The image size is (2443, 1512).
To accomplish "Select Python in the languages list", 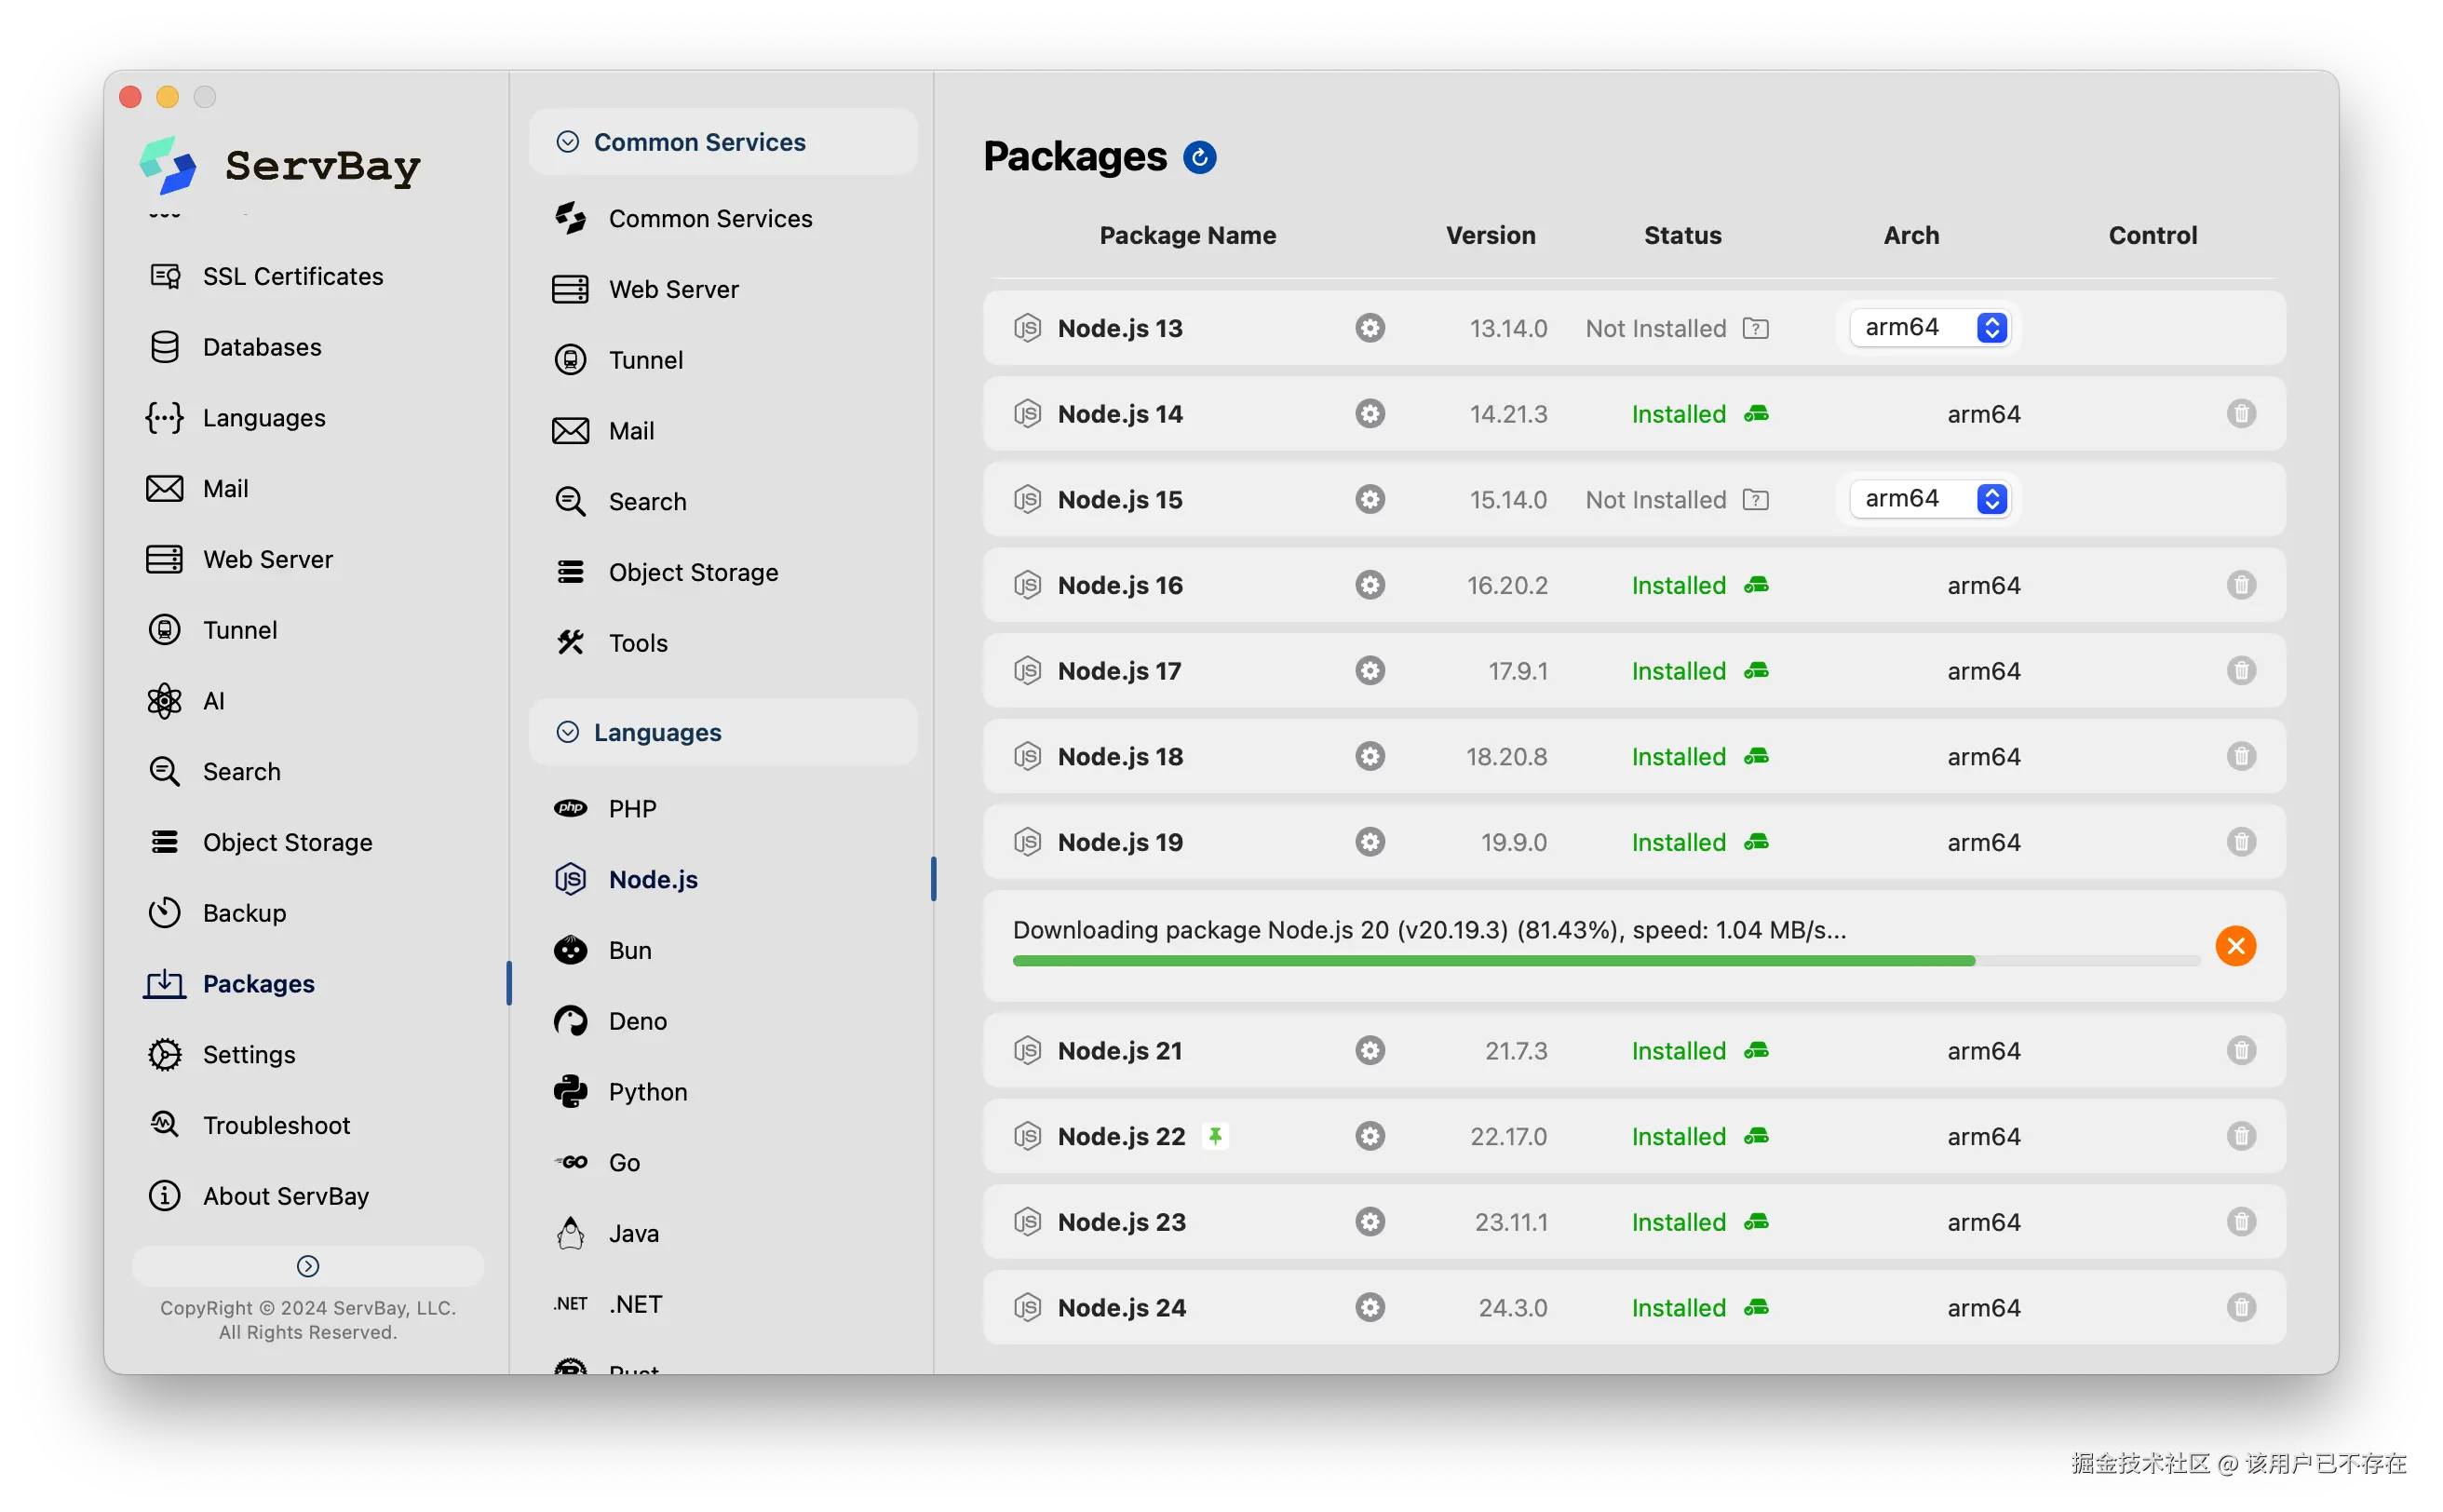I will pos(647,1092).
